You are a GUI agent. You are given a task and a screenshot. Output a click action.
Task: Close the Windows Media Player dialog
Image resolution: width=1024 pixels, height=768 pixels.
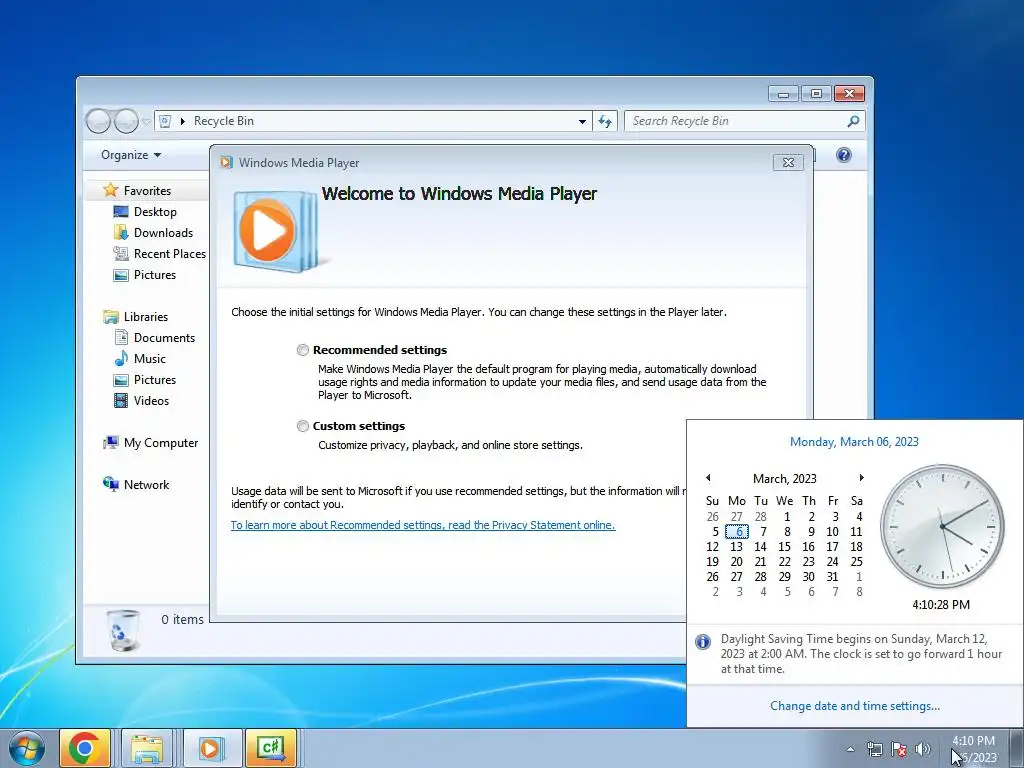coord(788,163)
